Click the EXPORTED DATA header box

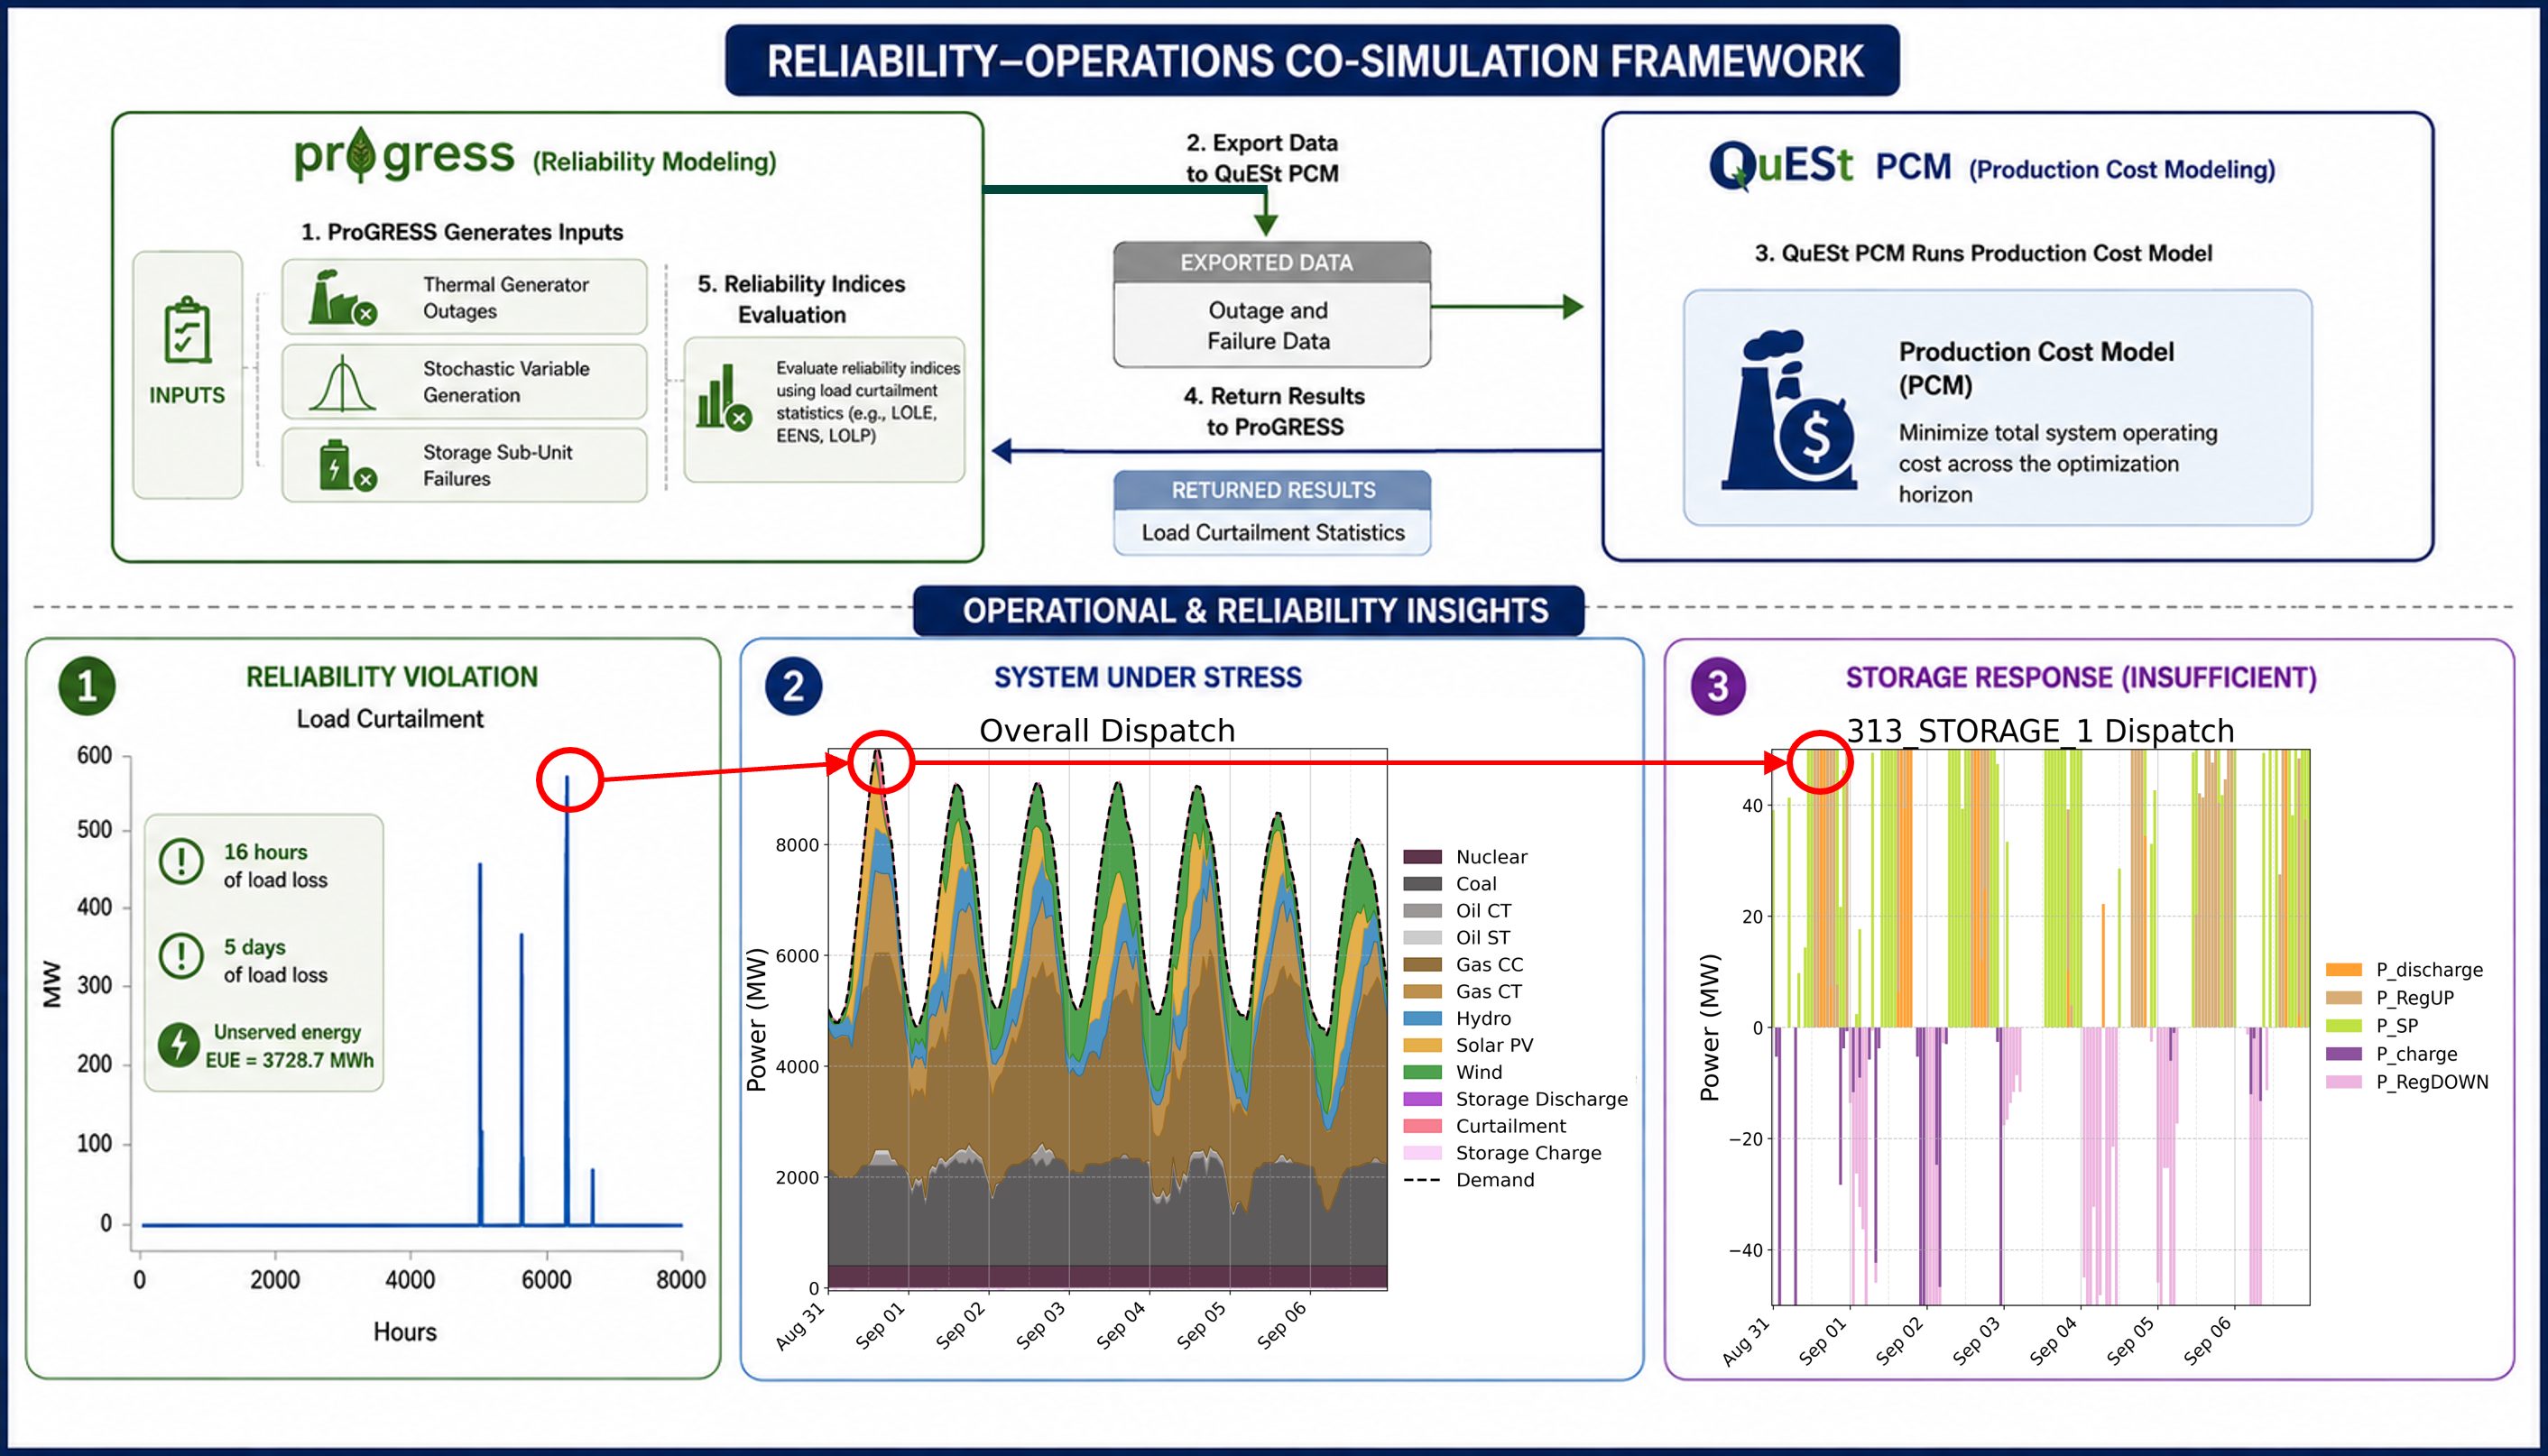tap(1272, 262)
